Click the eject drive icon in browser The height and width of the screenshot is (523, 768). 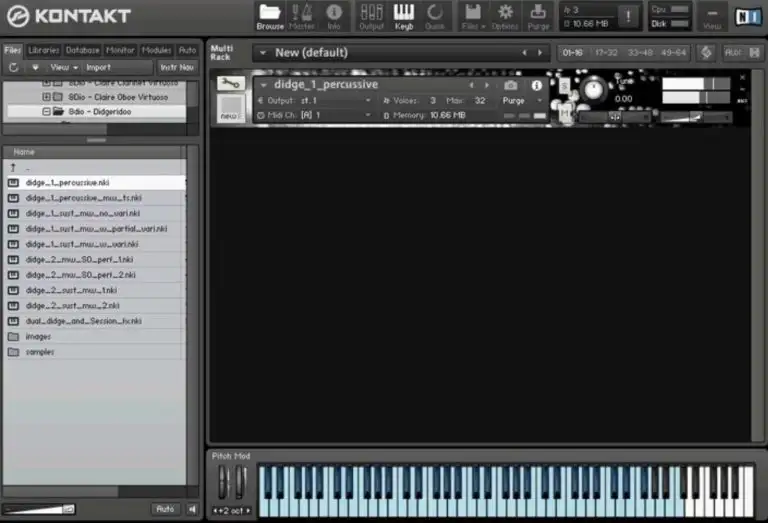(35, 68)
